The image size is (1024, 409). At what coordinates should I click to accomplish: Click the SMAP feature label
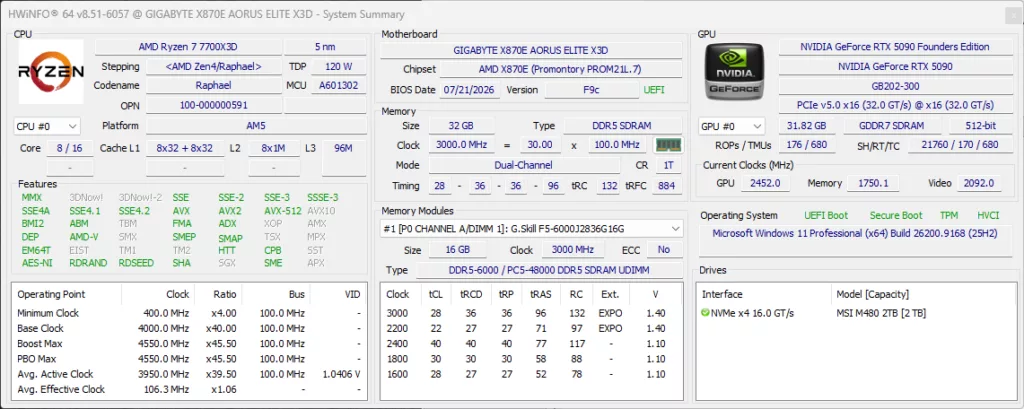[230, 238]
